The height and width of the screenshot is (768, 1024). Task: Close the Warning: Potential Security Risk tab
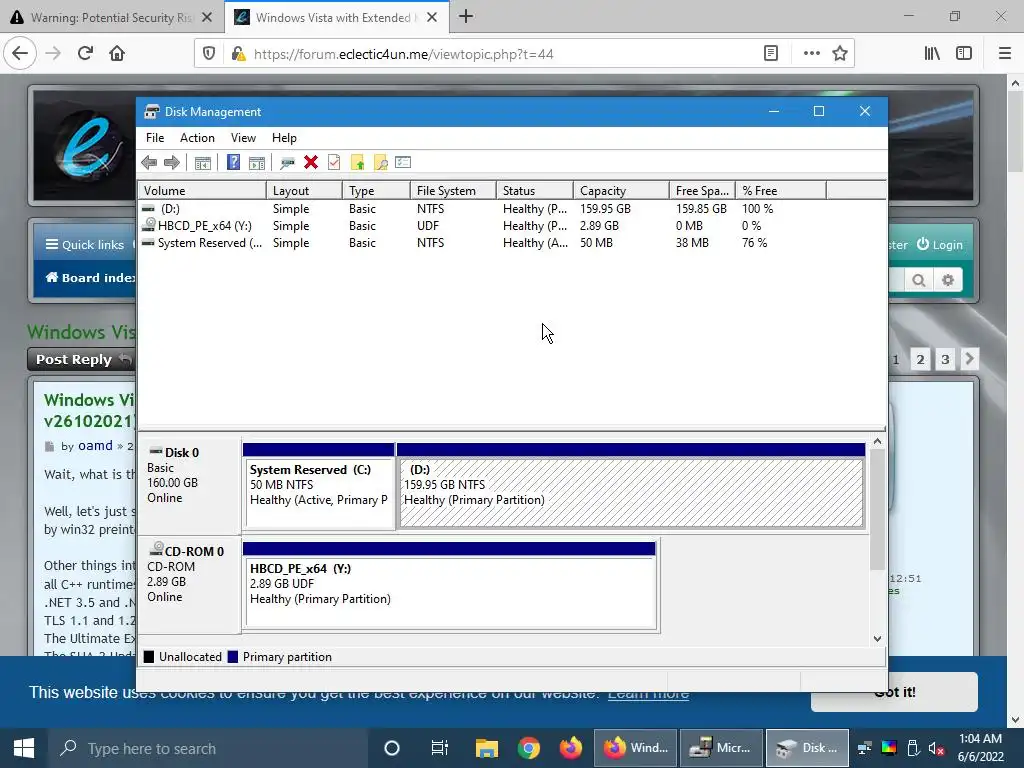[x=207, y=18]
